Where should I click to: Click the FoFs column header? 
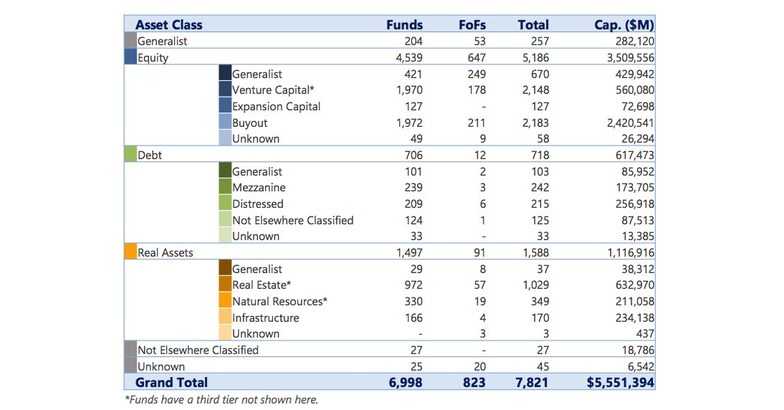click(472, 25)
